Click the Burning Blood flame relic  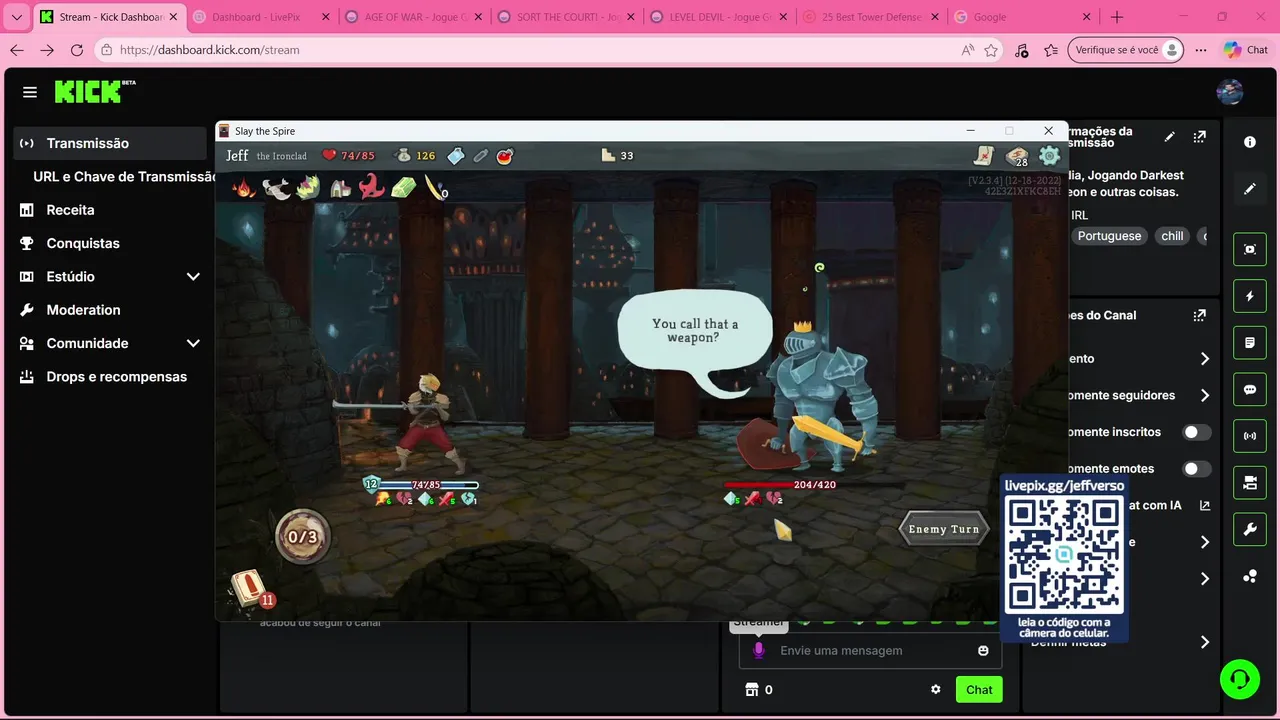click(x=244, y=187)
